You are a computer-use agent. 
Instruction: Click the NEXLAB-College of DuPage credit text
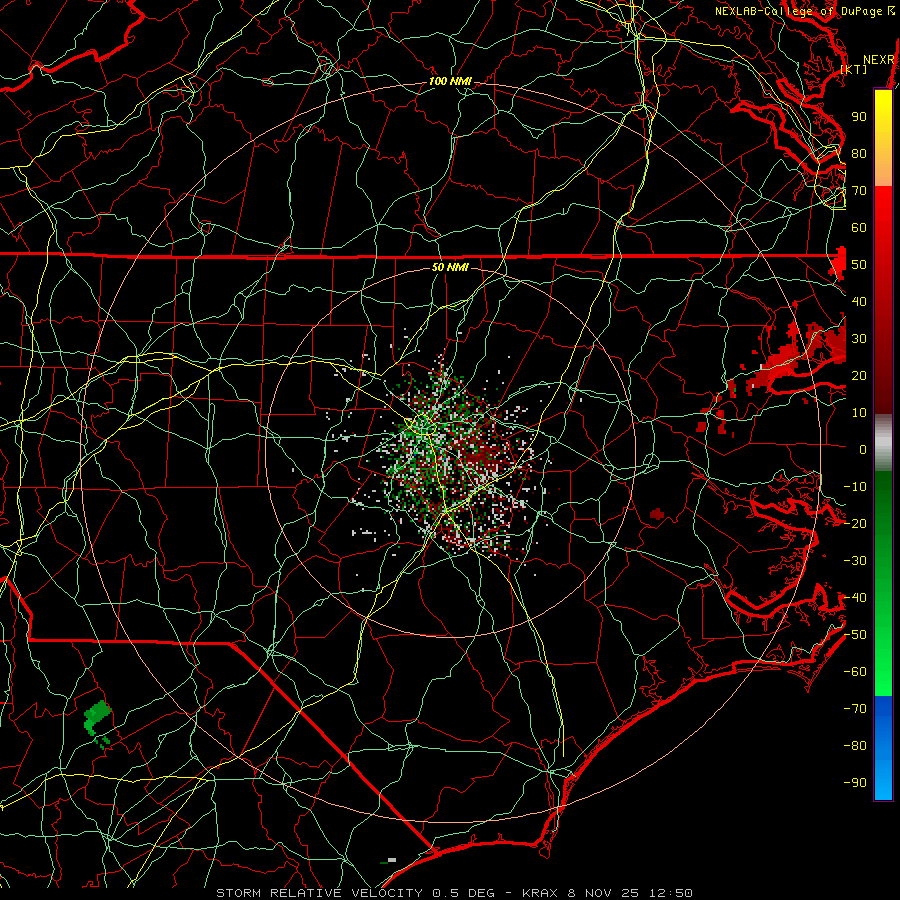[x=804, y=11]
